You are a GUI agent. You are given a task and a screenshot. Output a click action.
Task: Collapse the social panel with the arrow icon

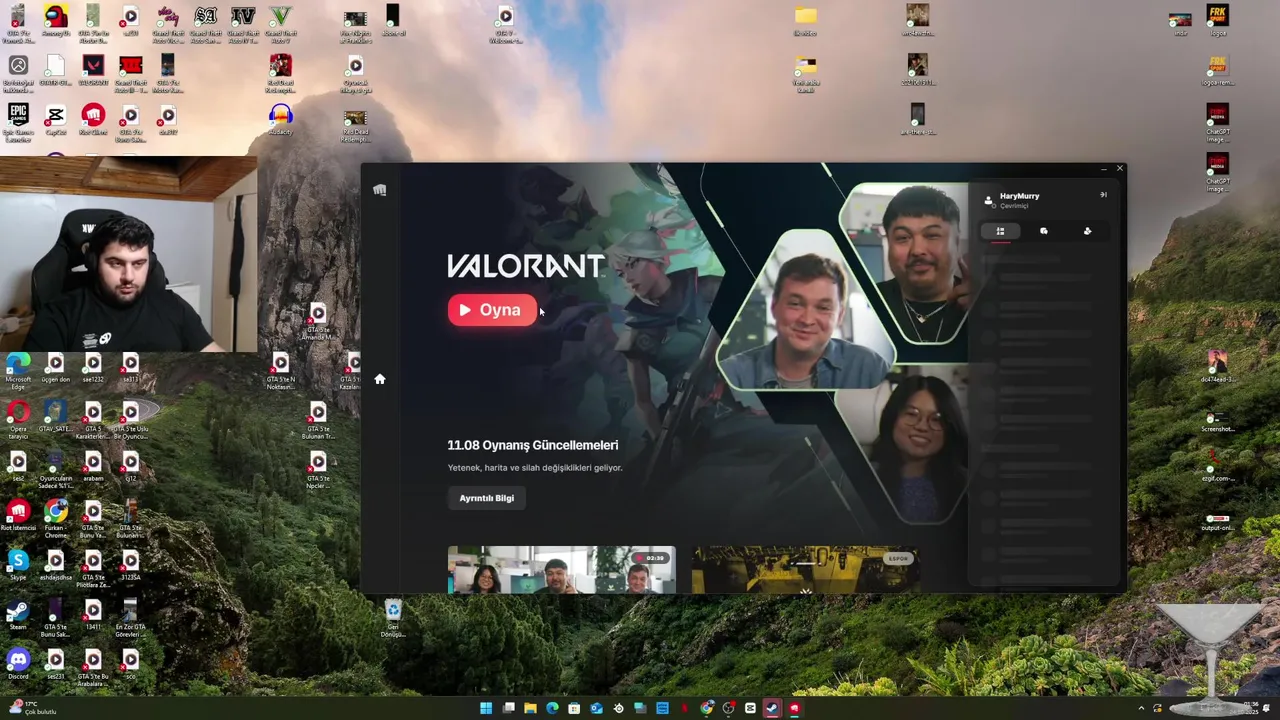coord(1104,195)
